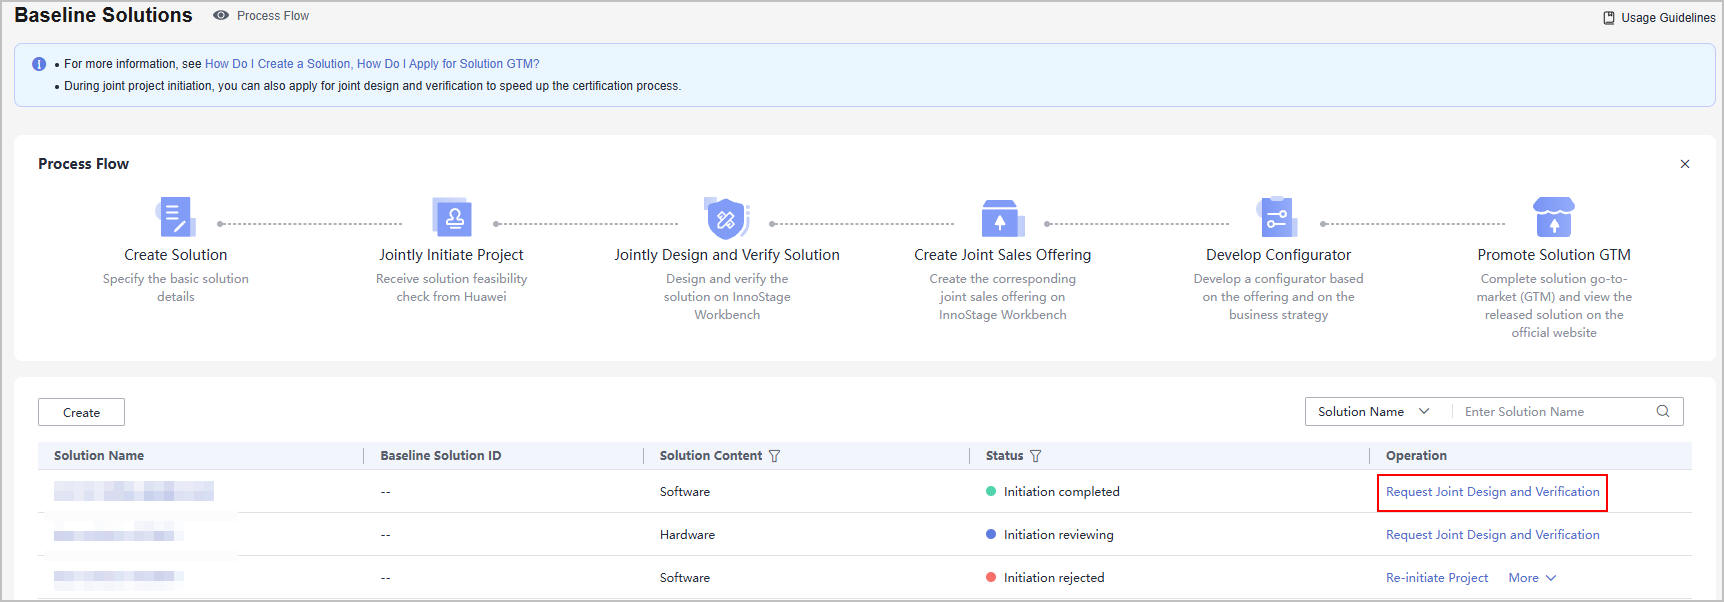Toggle Process Flow visibility with eye icon
This screenshot has height=602, width=1724.
pos(221,16)
